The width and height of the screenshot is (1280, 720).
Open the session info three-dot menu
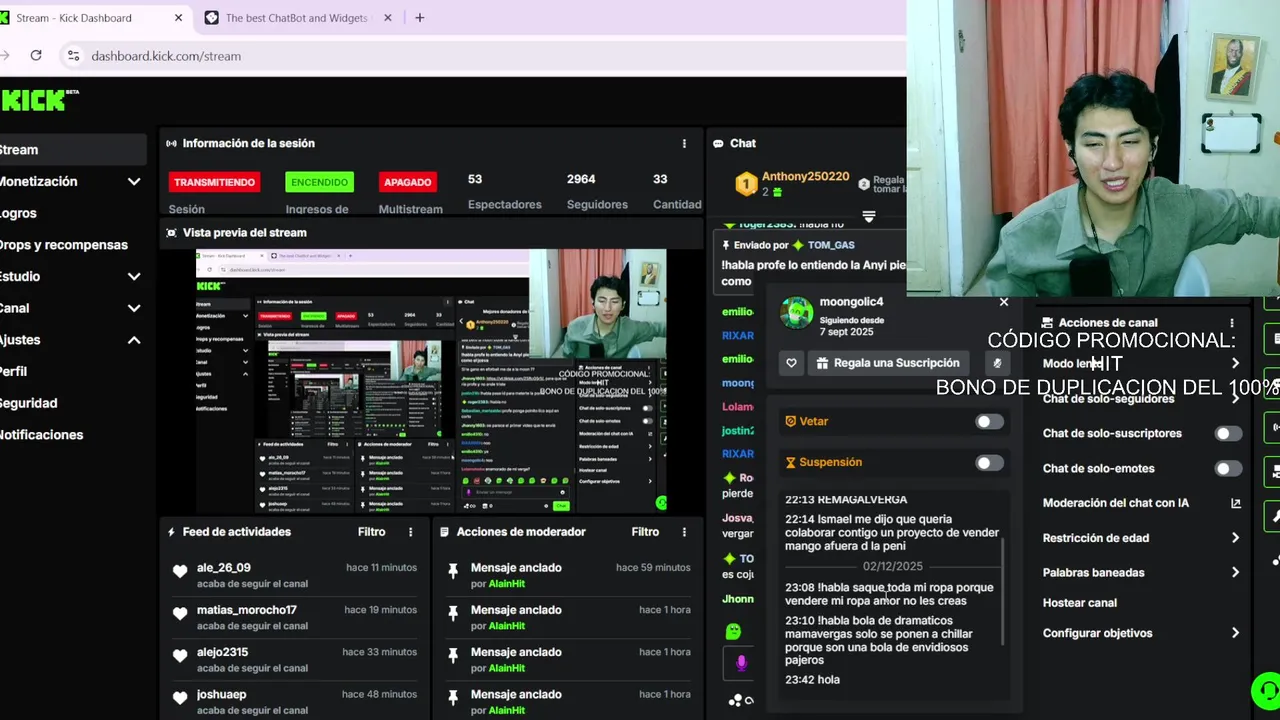684,144
